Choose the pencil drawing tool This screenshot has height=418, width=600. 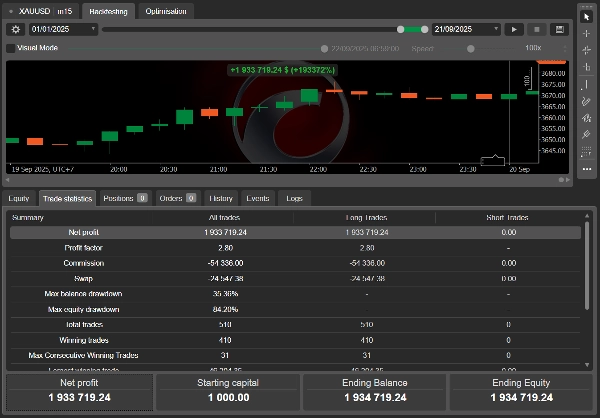pyautogui.click(x=586, y=101)
